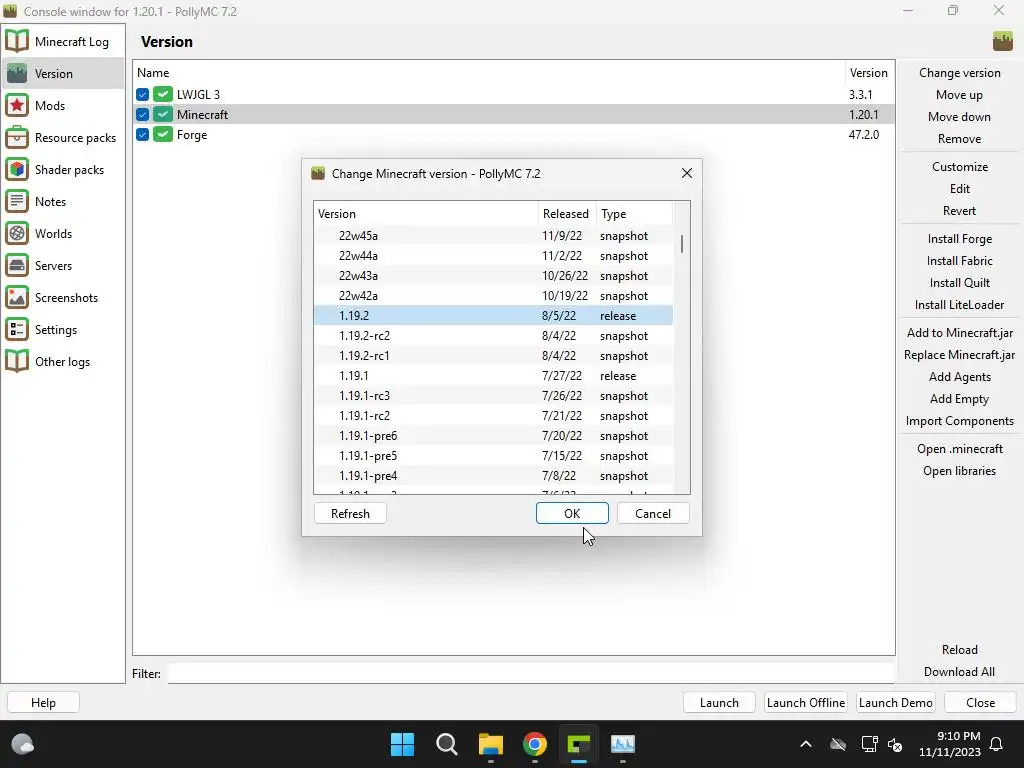This screenshot has height=768, width=1024.
Task: Click the Launch Offline button
Action: tap(806, 703)
